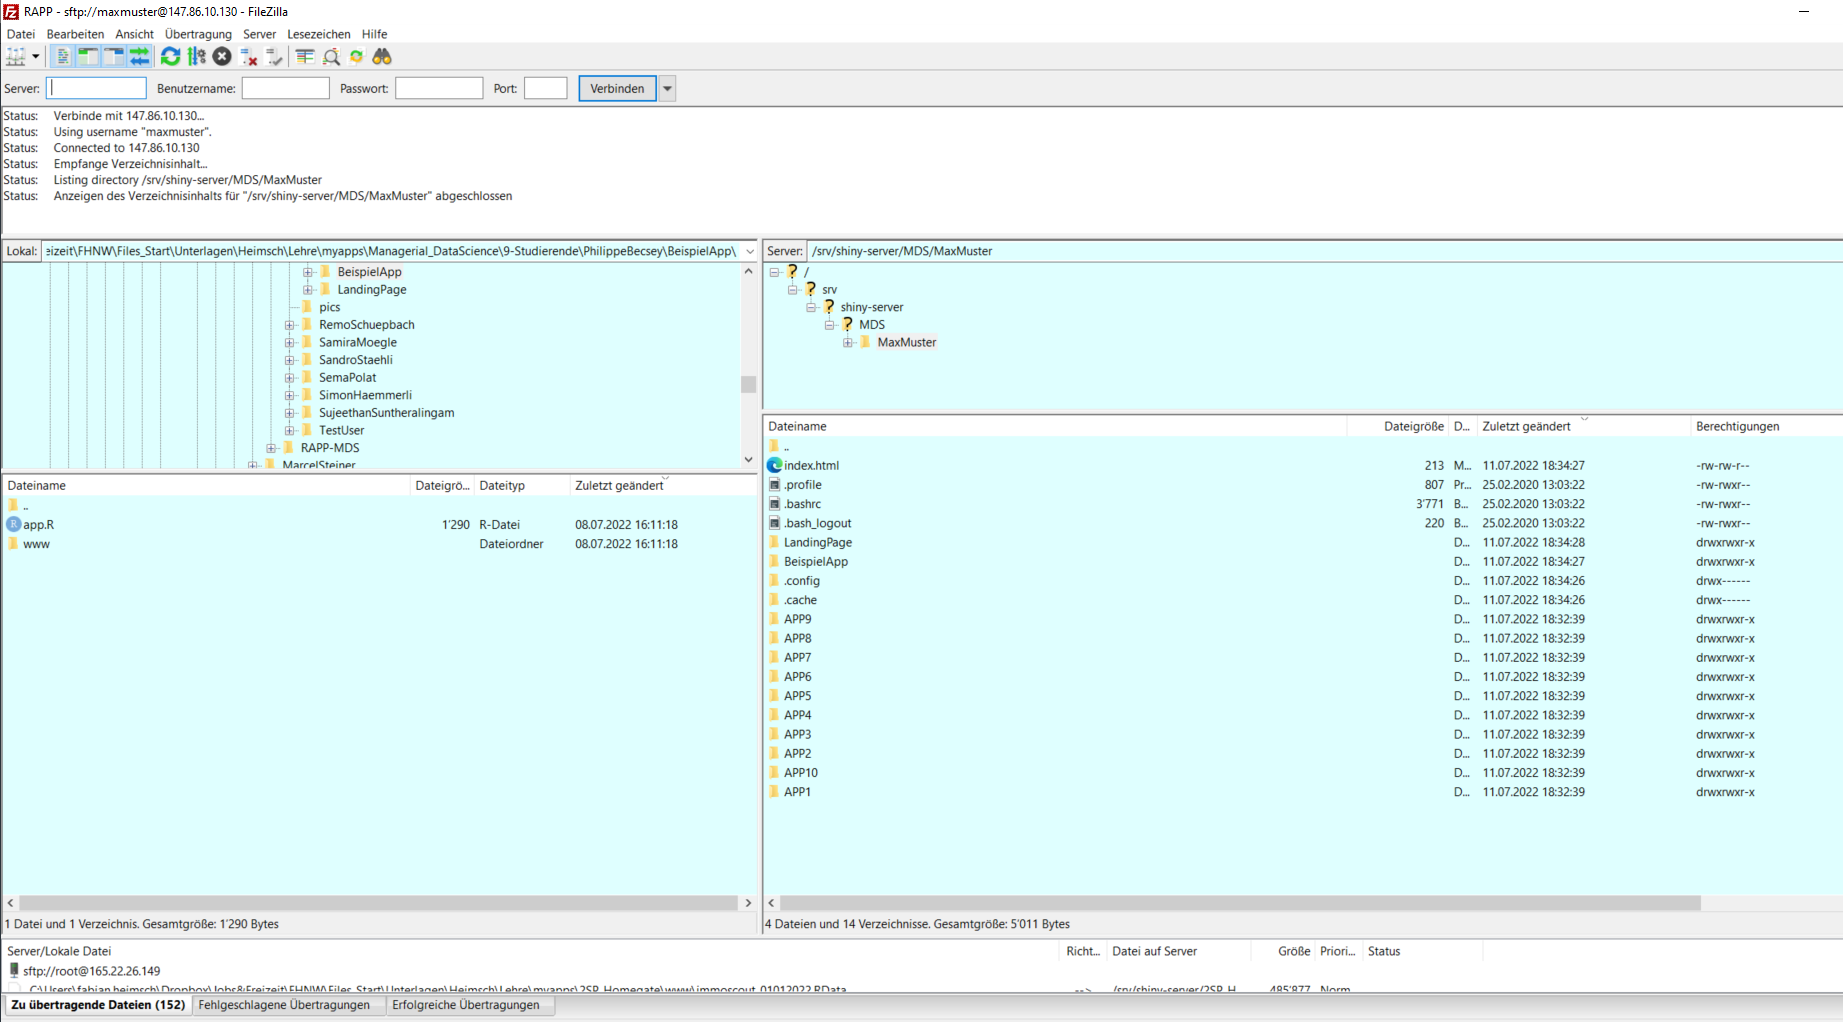Expand the MaxMuster remote tree folder
This screenshot has height=1022, width=1843.
coord(848,343)
